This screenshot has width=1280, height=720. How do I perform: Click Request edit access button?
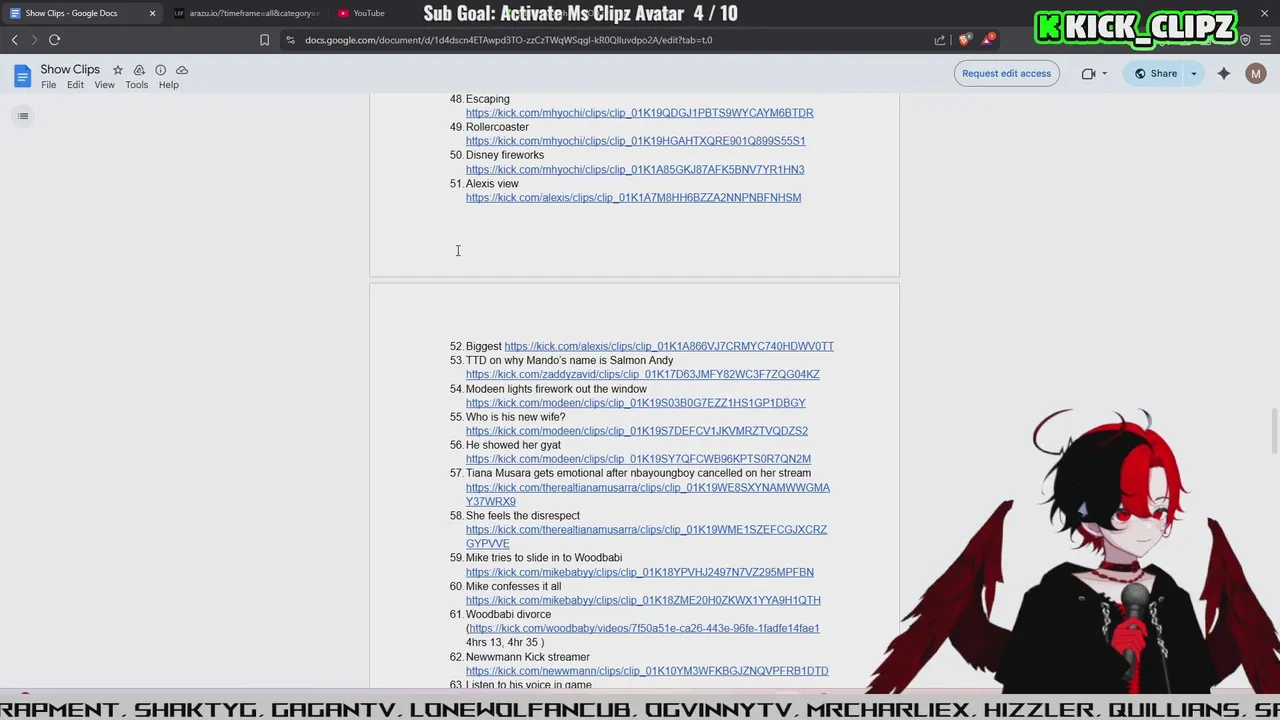(x=1006, y=73)
